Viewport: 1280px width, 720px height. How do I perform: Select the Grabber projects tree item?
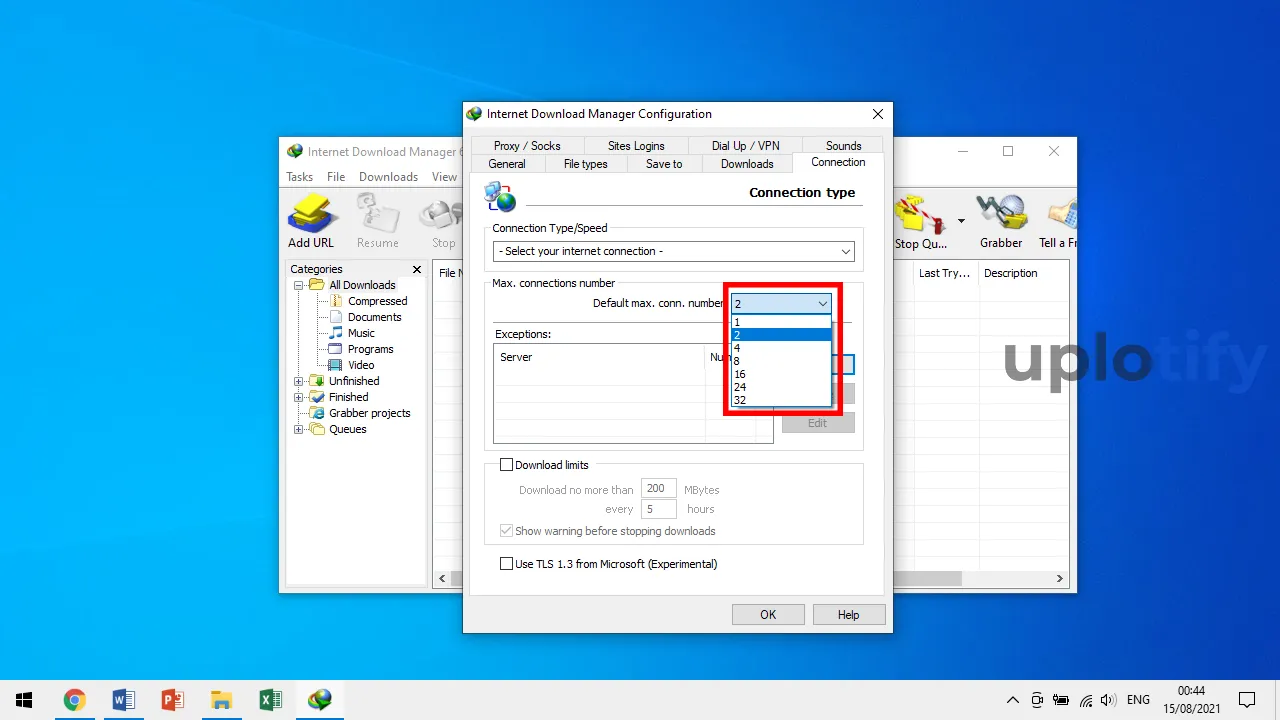click(369, 413)
